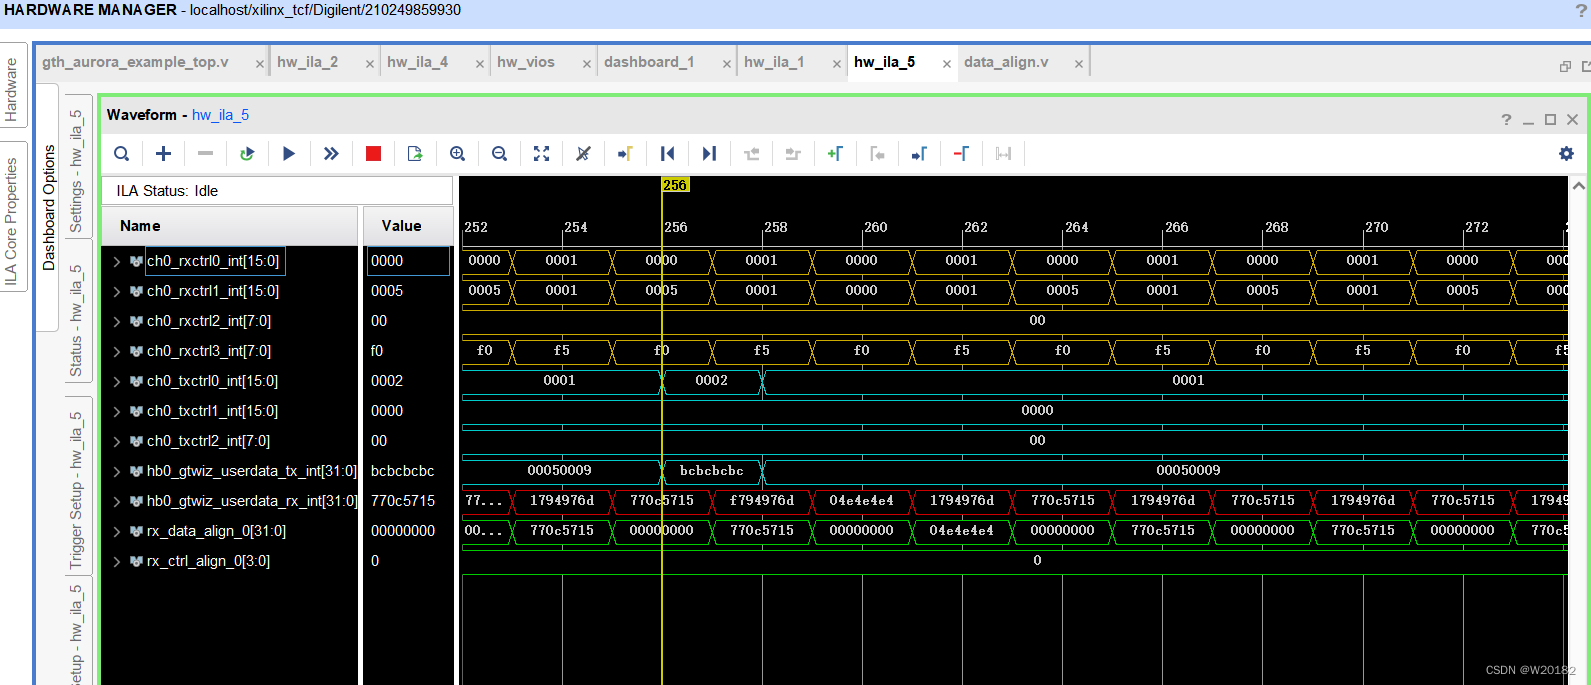The height and width of the screenshot is (685, 1591).
Task: Close the hw_ila_1 tab
Action: (837, 64)
